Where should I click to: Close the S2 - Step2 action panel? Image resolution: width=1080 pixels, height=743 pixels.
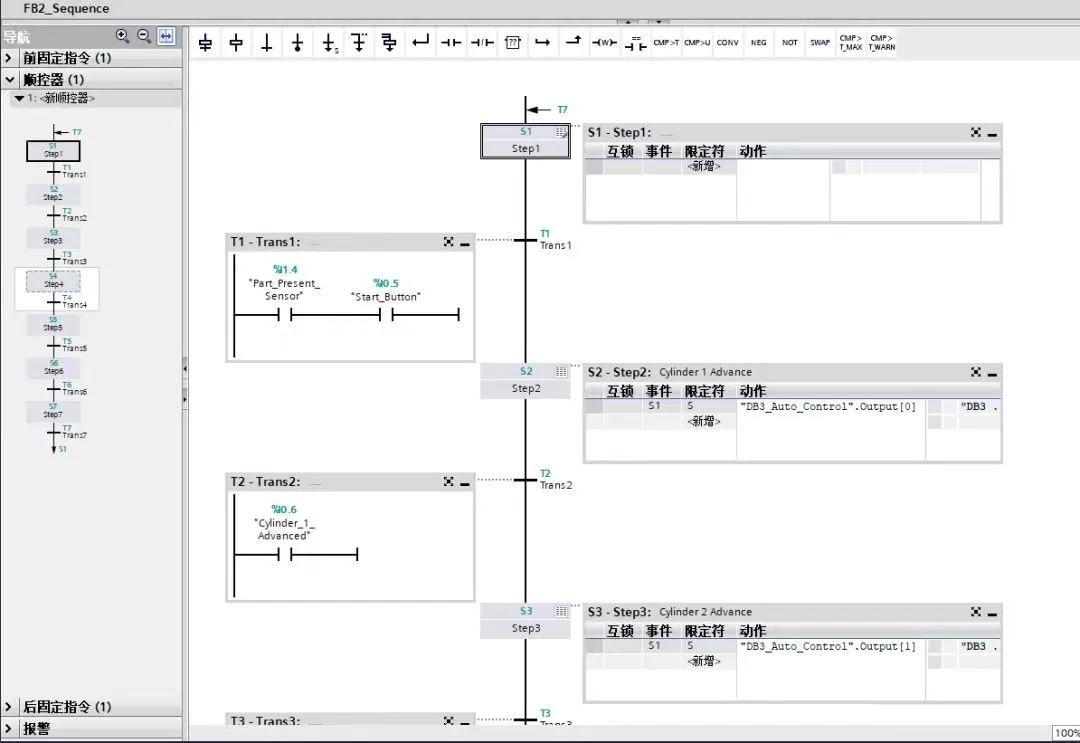(x=976, y=372)
